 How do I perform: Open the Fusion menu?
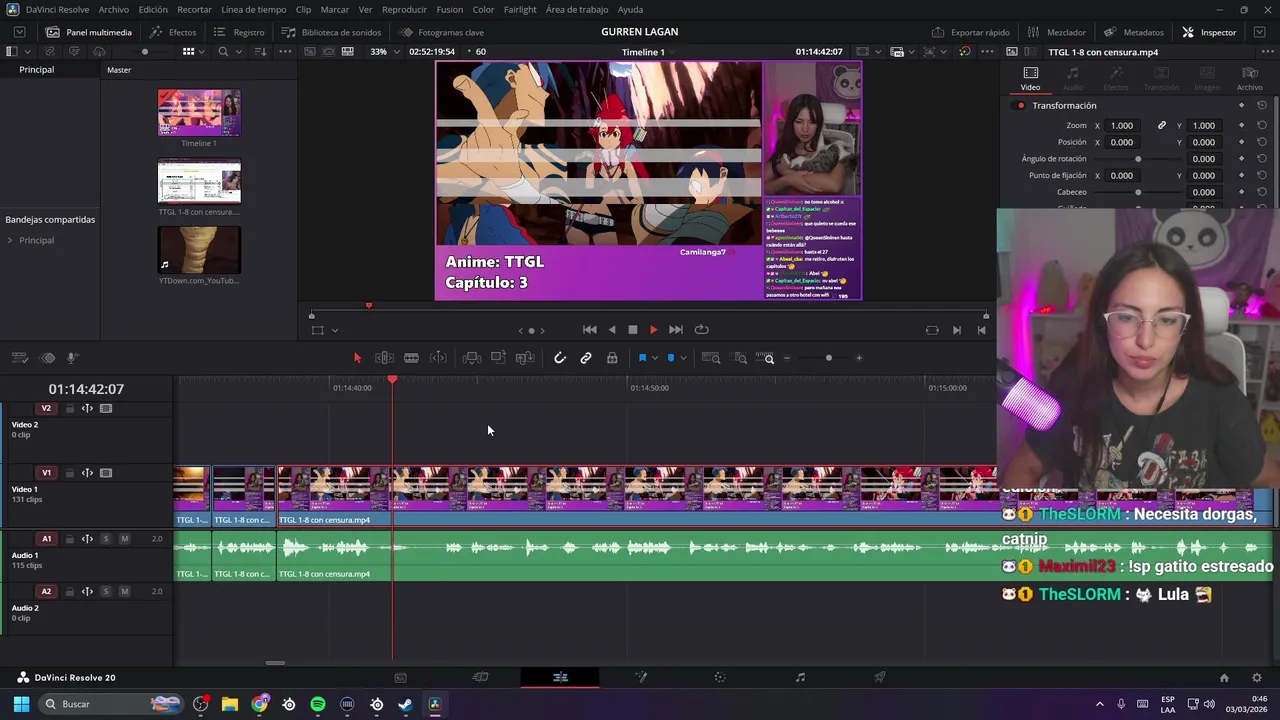click(x=449, y=9)
